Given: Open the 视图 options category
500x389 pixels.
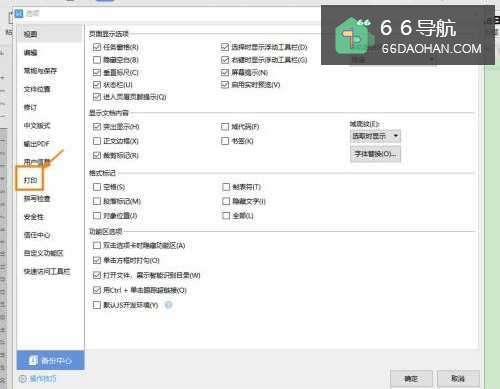Looking at the screenshot, I should click(x=49, y=34).
